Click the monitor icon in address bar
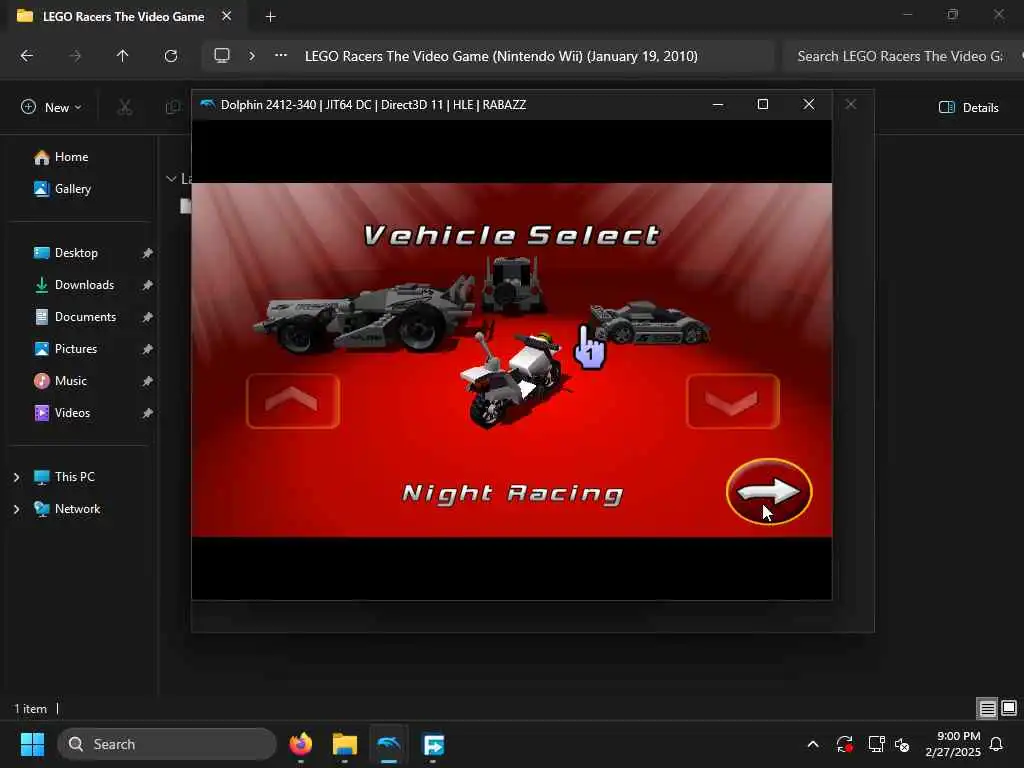 pyautogui.click(x=222, y=56)
